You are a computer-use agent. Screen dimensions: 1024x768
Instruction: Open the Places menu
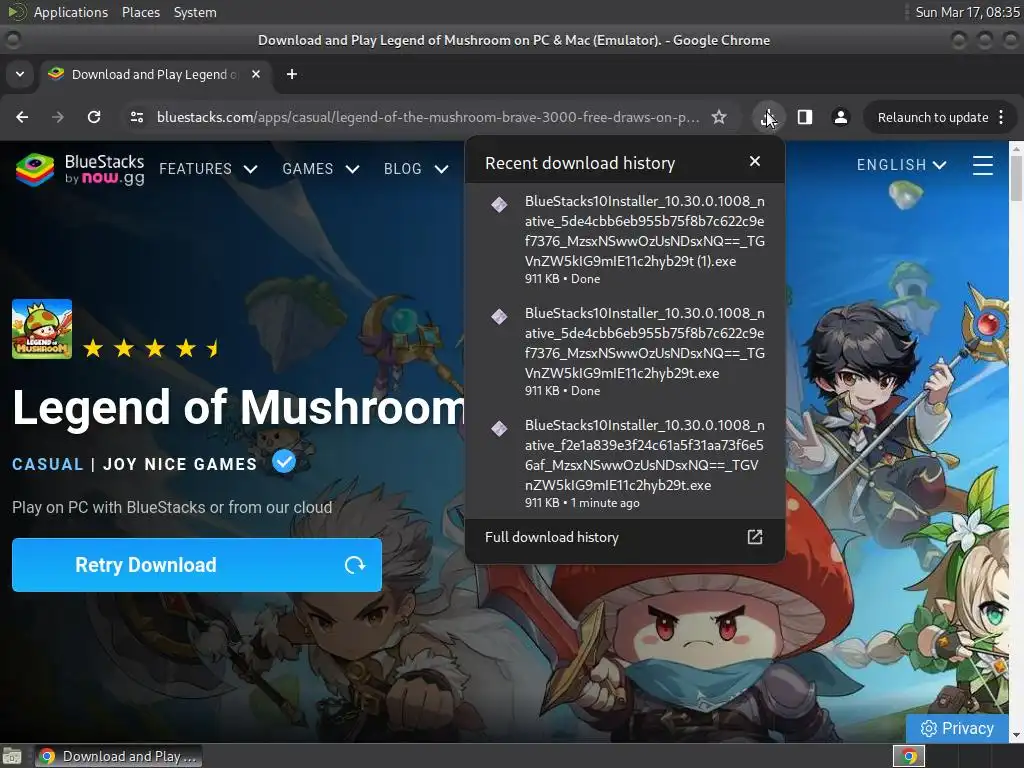tap(140, 12)
